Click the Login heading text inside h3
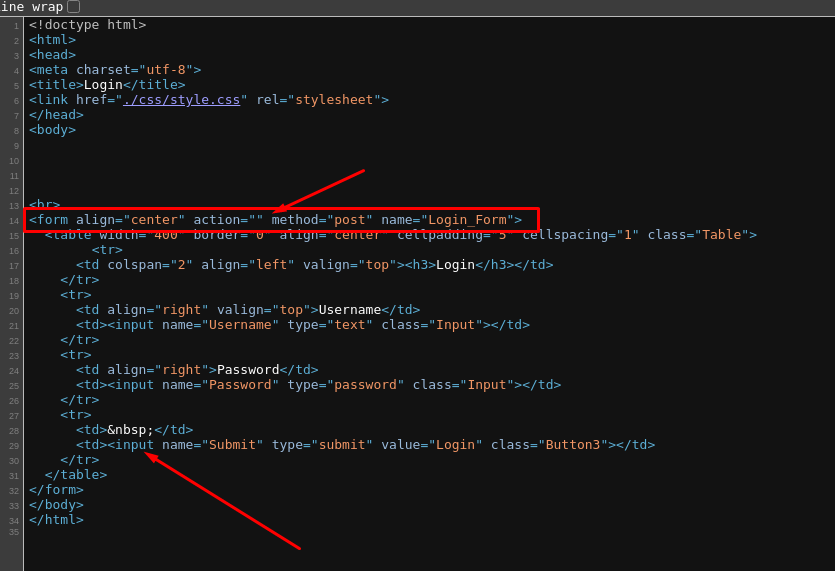The height and width of the screenshot is (571, 835). [455, 265]
